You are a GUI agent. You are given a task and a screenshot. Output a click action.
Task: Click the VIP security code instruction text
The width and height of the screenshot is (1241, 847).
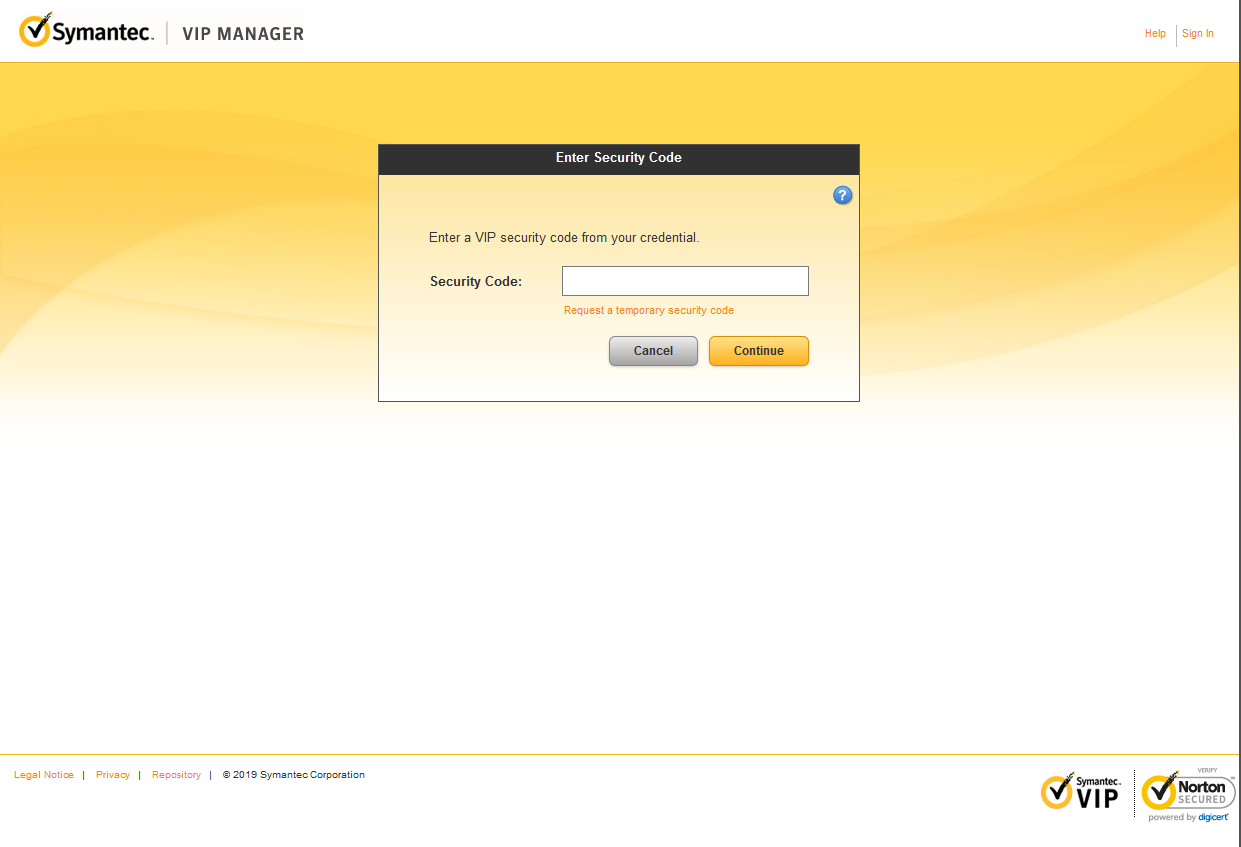pos(563,238)
